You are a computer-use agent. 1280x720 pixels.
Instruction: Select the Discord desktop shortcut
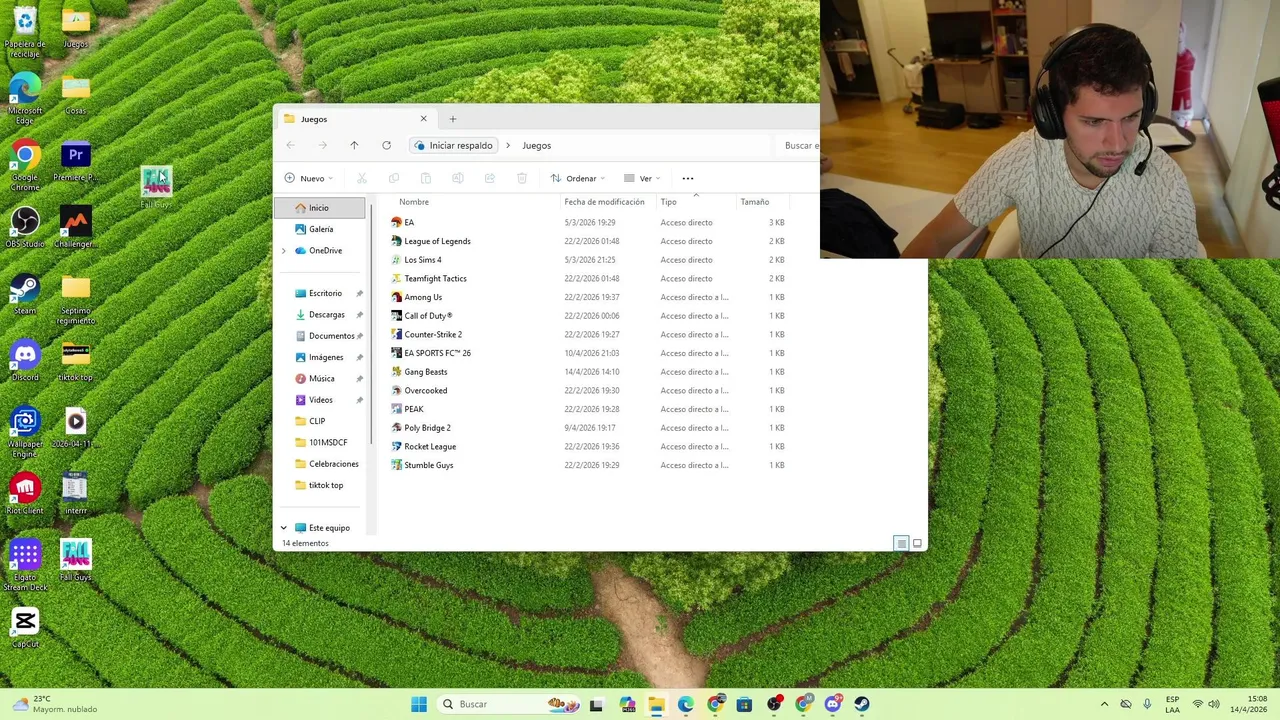coord(25,360)
